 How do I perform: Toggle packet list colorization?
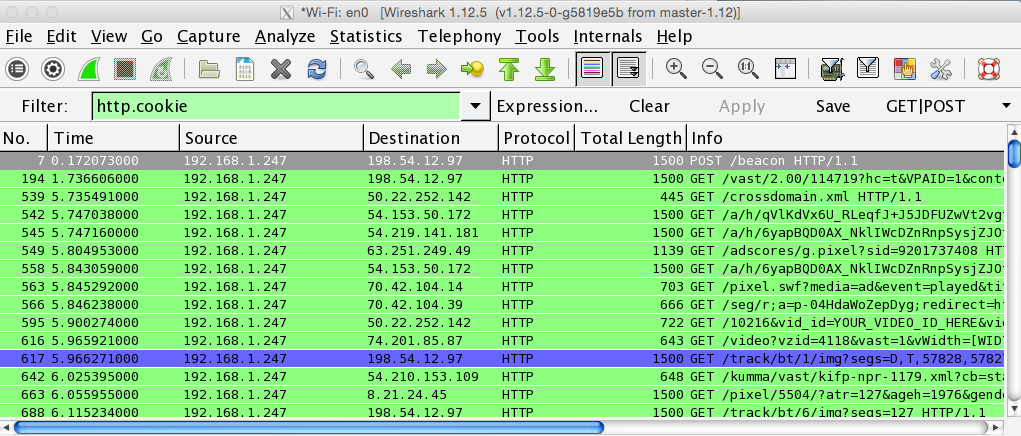tap(593, 68)
